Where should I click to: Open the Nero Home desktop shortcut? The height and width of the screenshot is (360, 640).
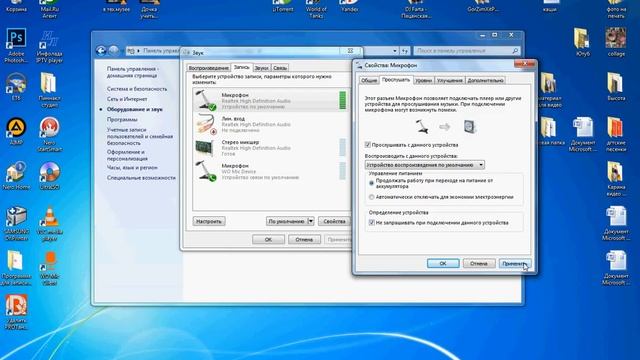(16, 176)
